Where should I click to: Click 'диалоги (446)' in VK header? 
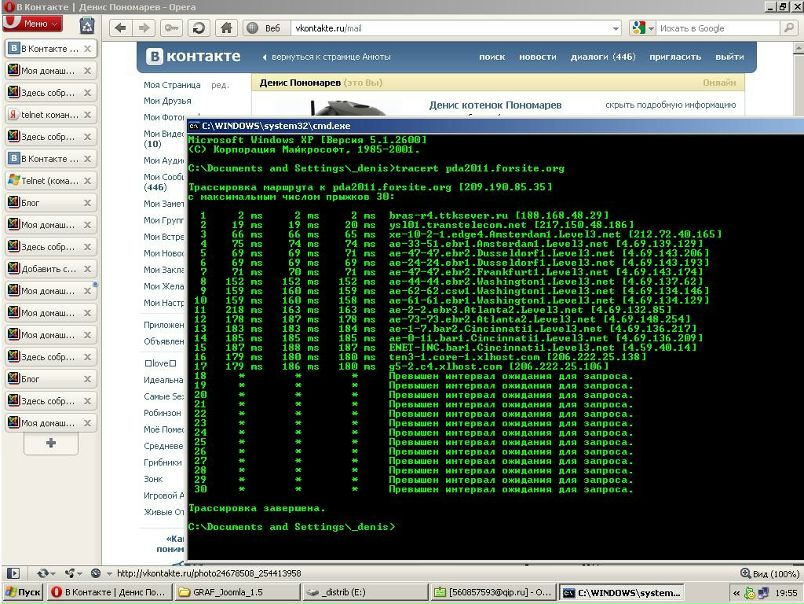pos(602,57)
